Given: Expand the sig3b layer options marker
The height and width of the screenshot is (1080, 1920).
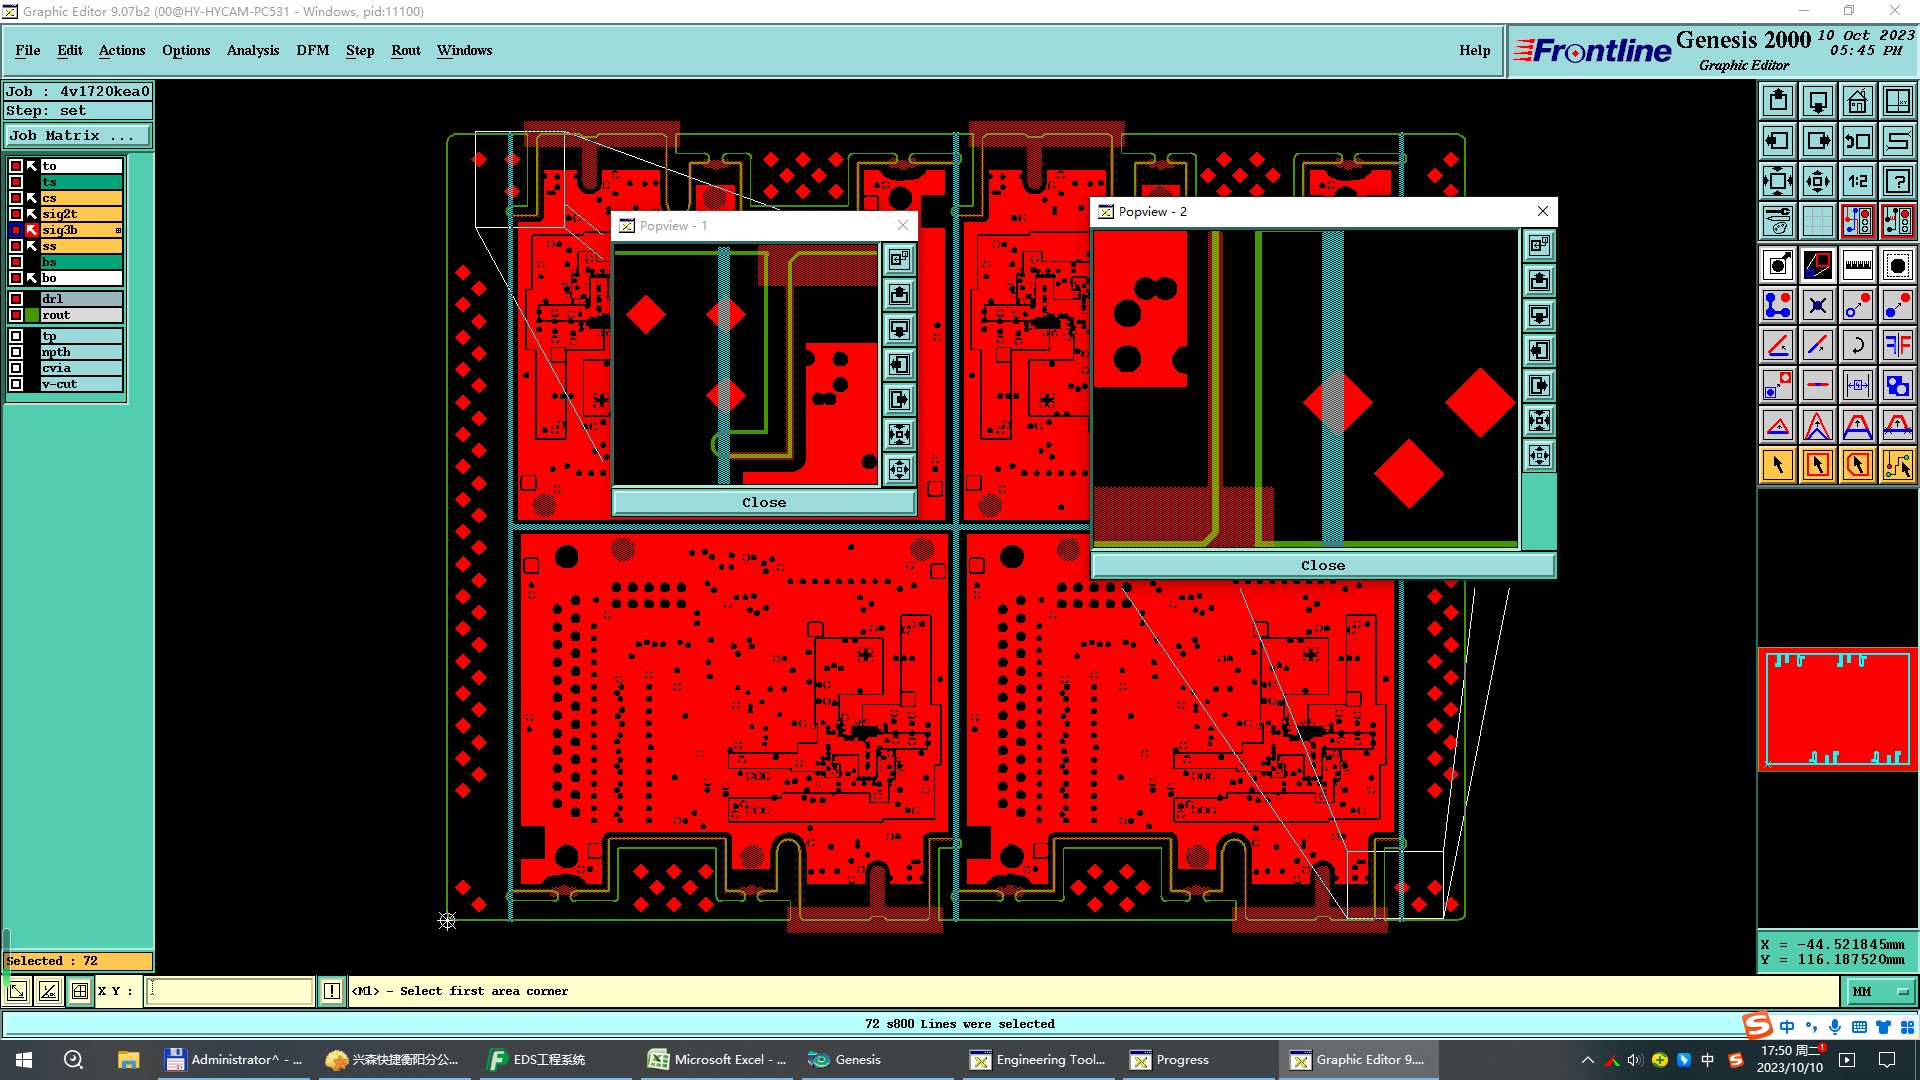Looking at the screenshot, I should [x=118, y=231].
